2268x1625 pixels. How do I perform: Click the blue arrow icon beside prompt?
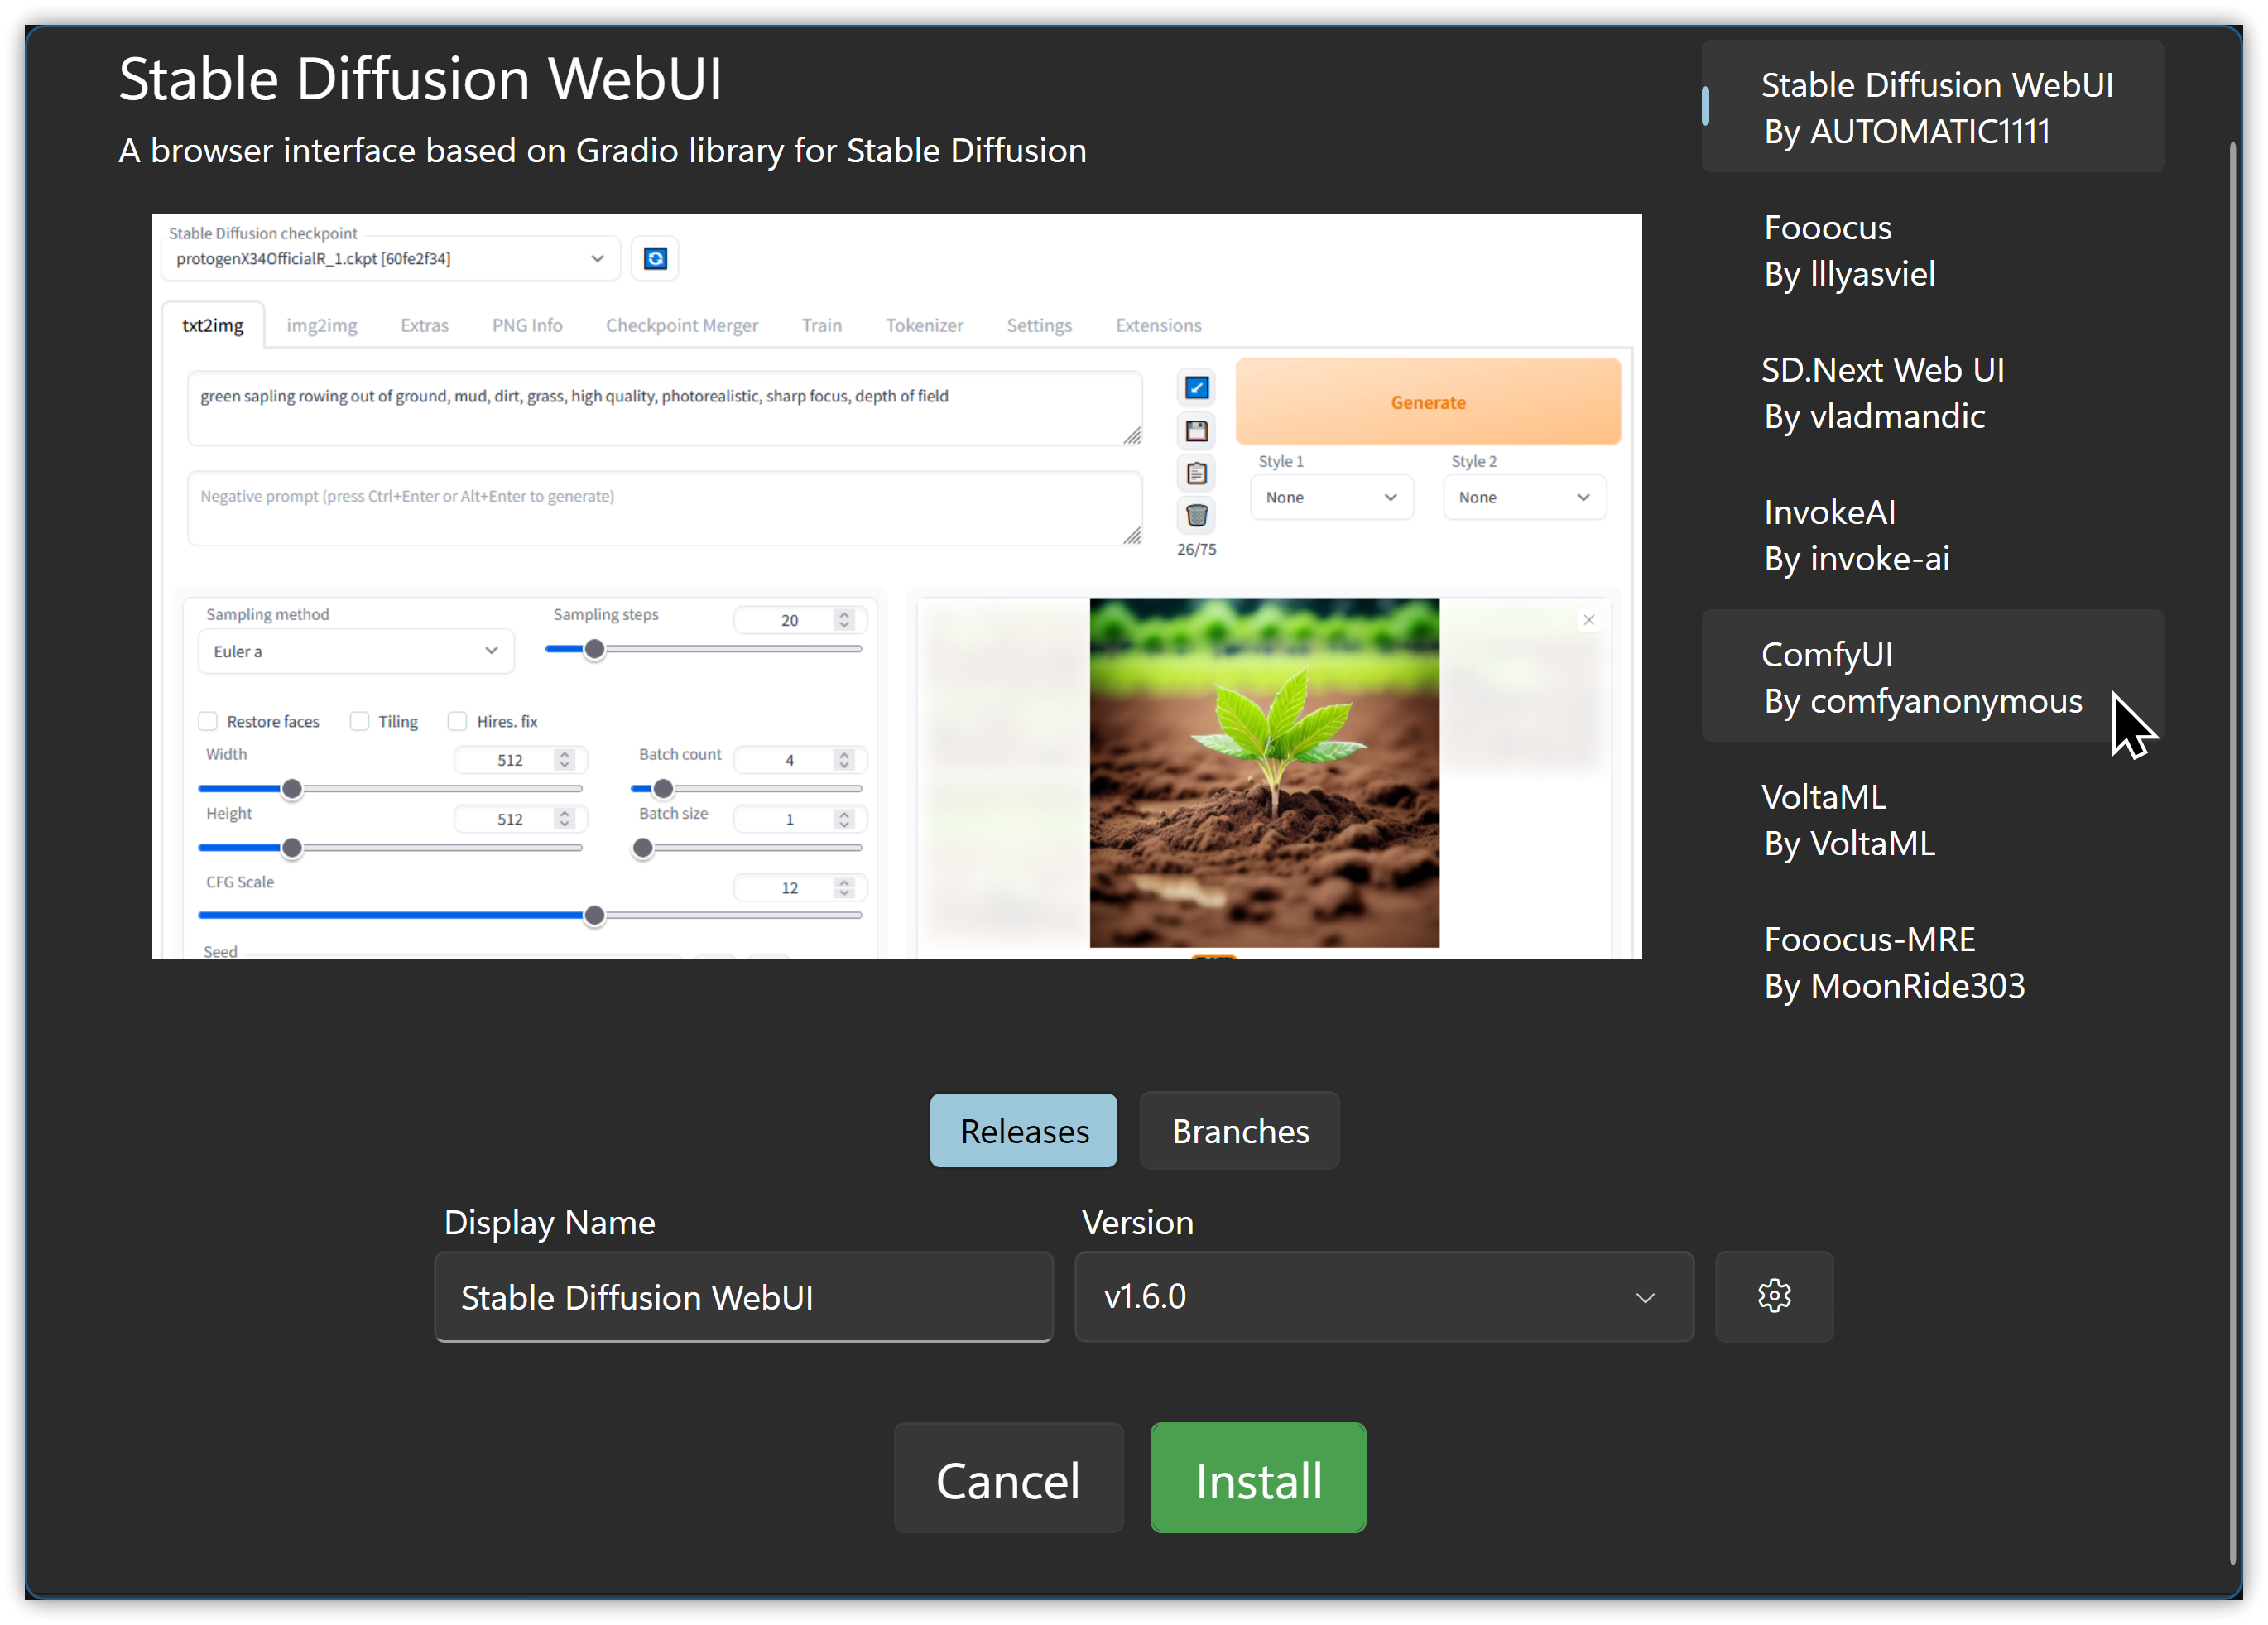1196,388
